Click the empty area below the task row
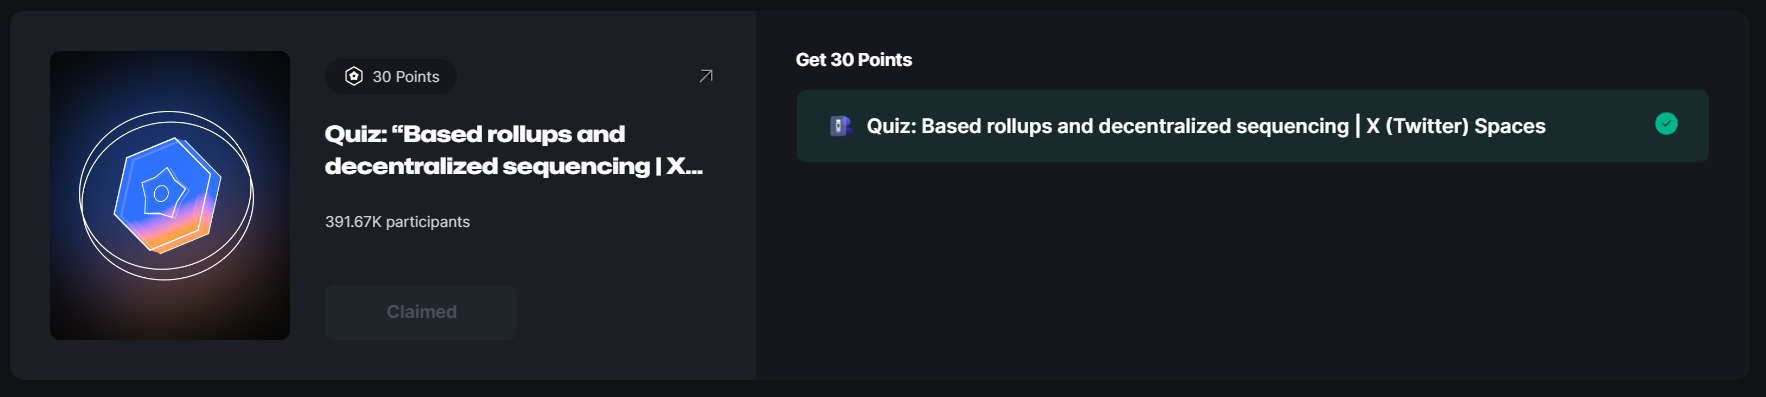 pyautogui.click(x=1252, y=270)
